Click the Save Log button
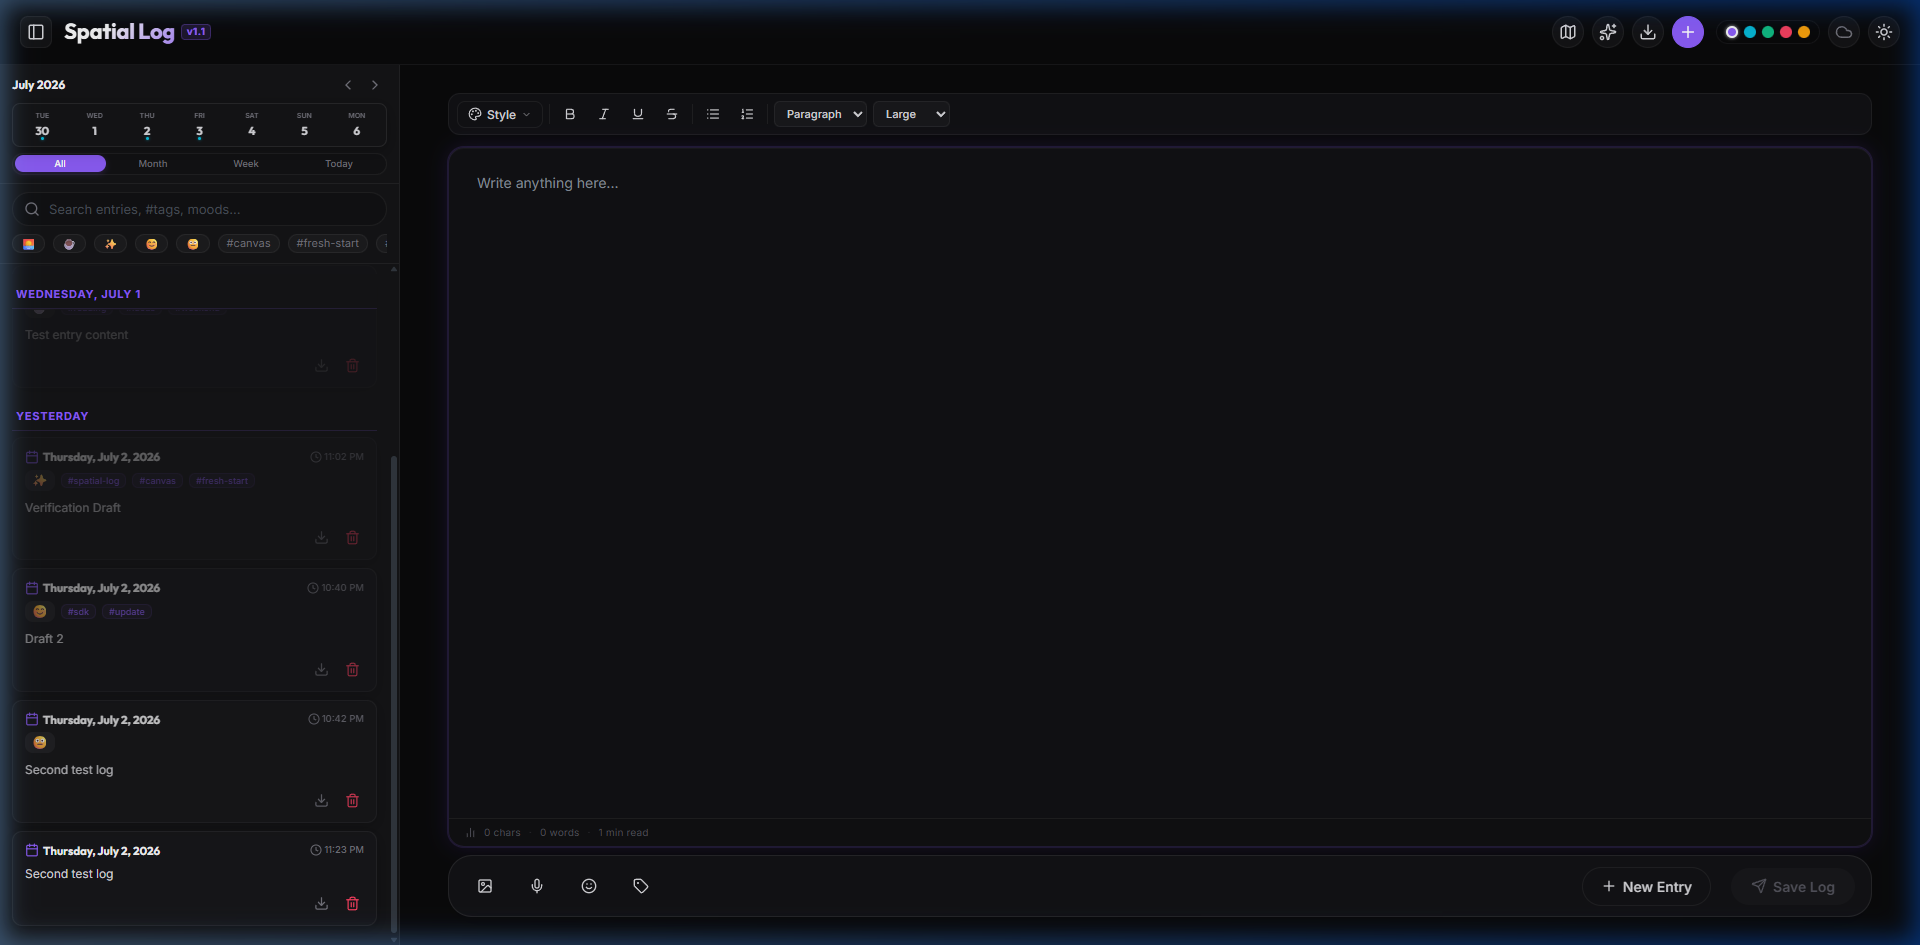Viewport: 1920px width, 945px height. [1793, 887]
